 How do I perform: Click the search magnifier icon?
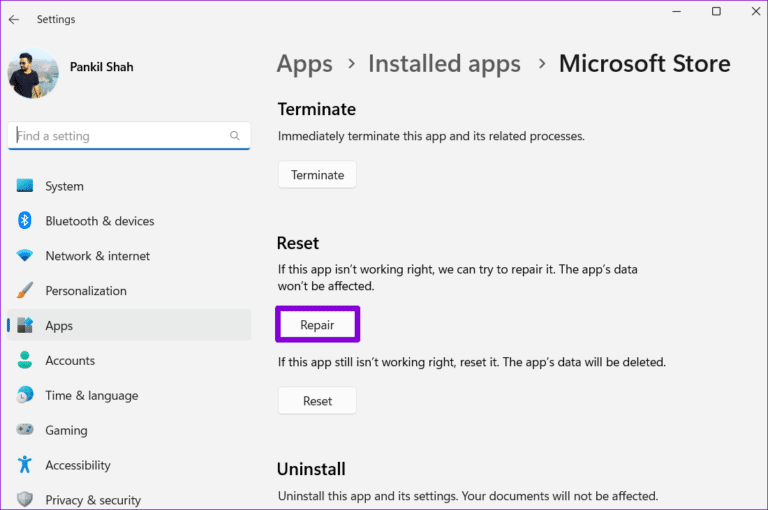coord(235,136)
